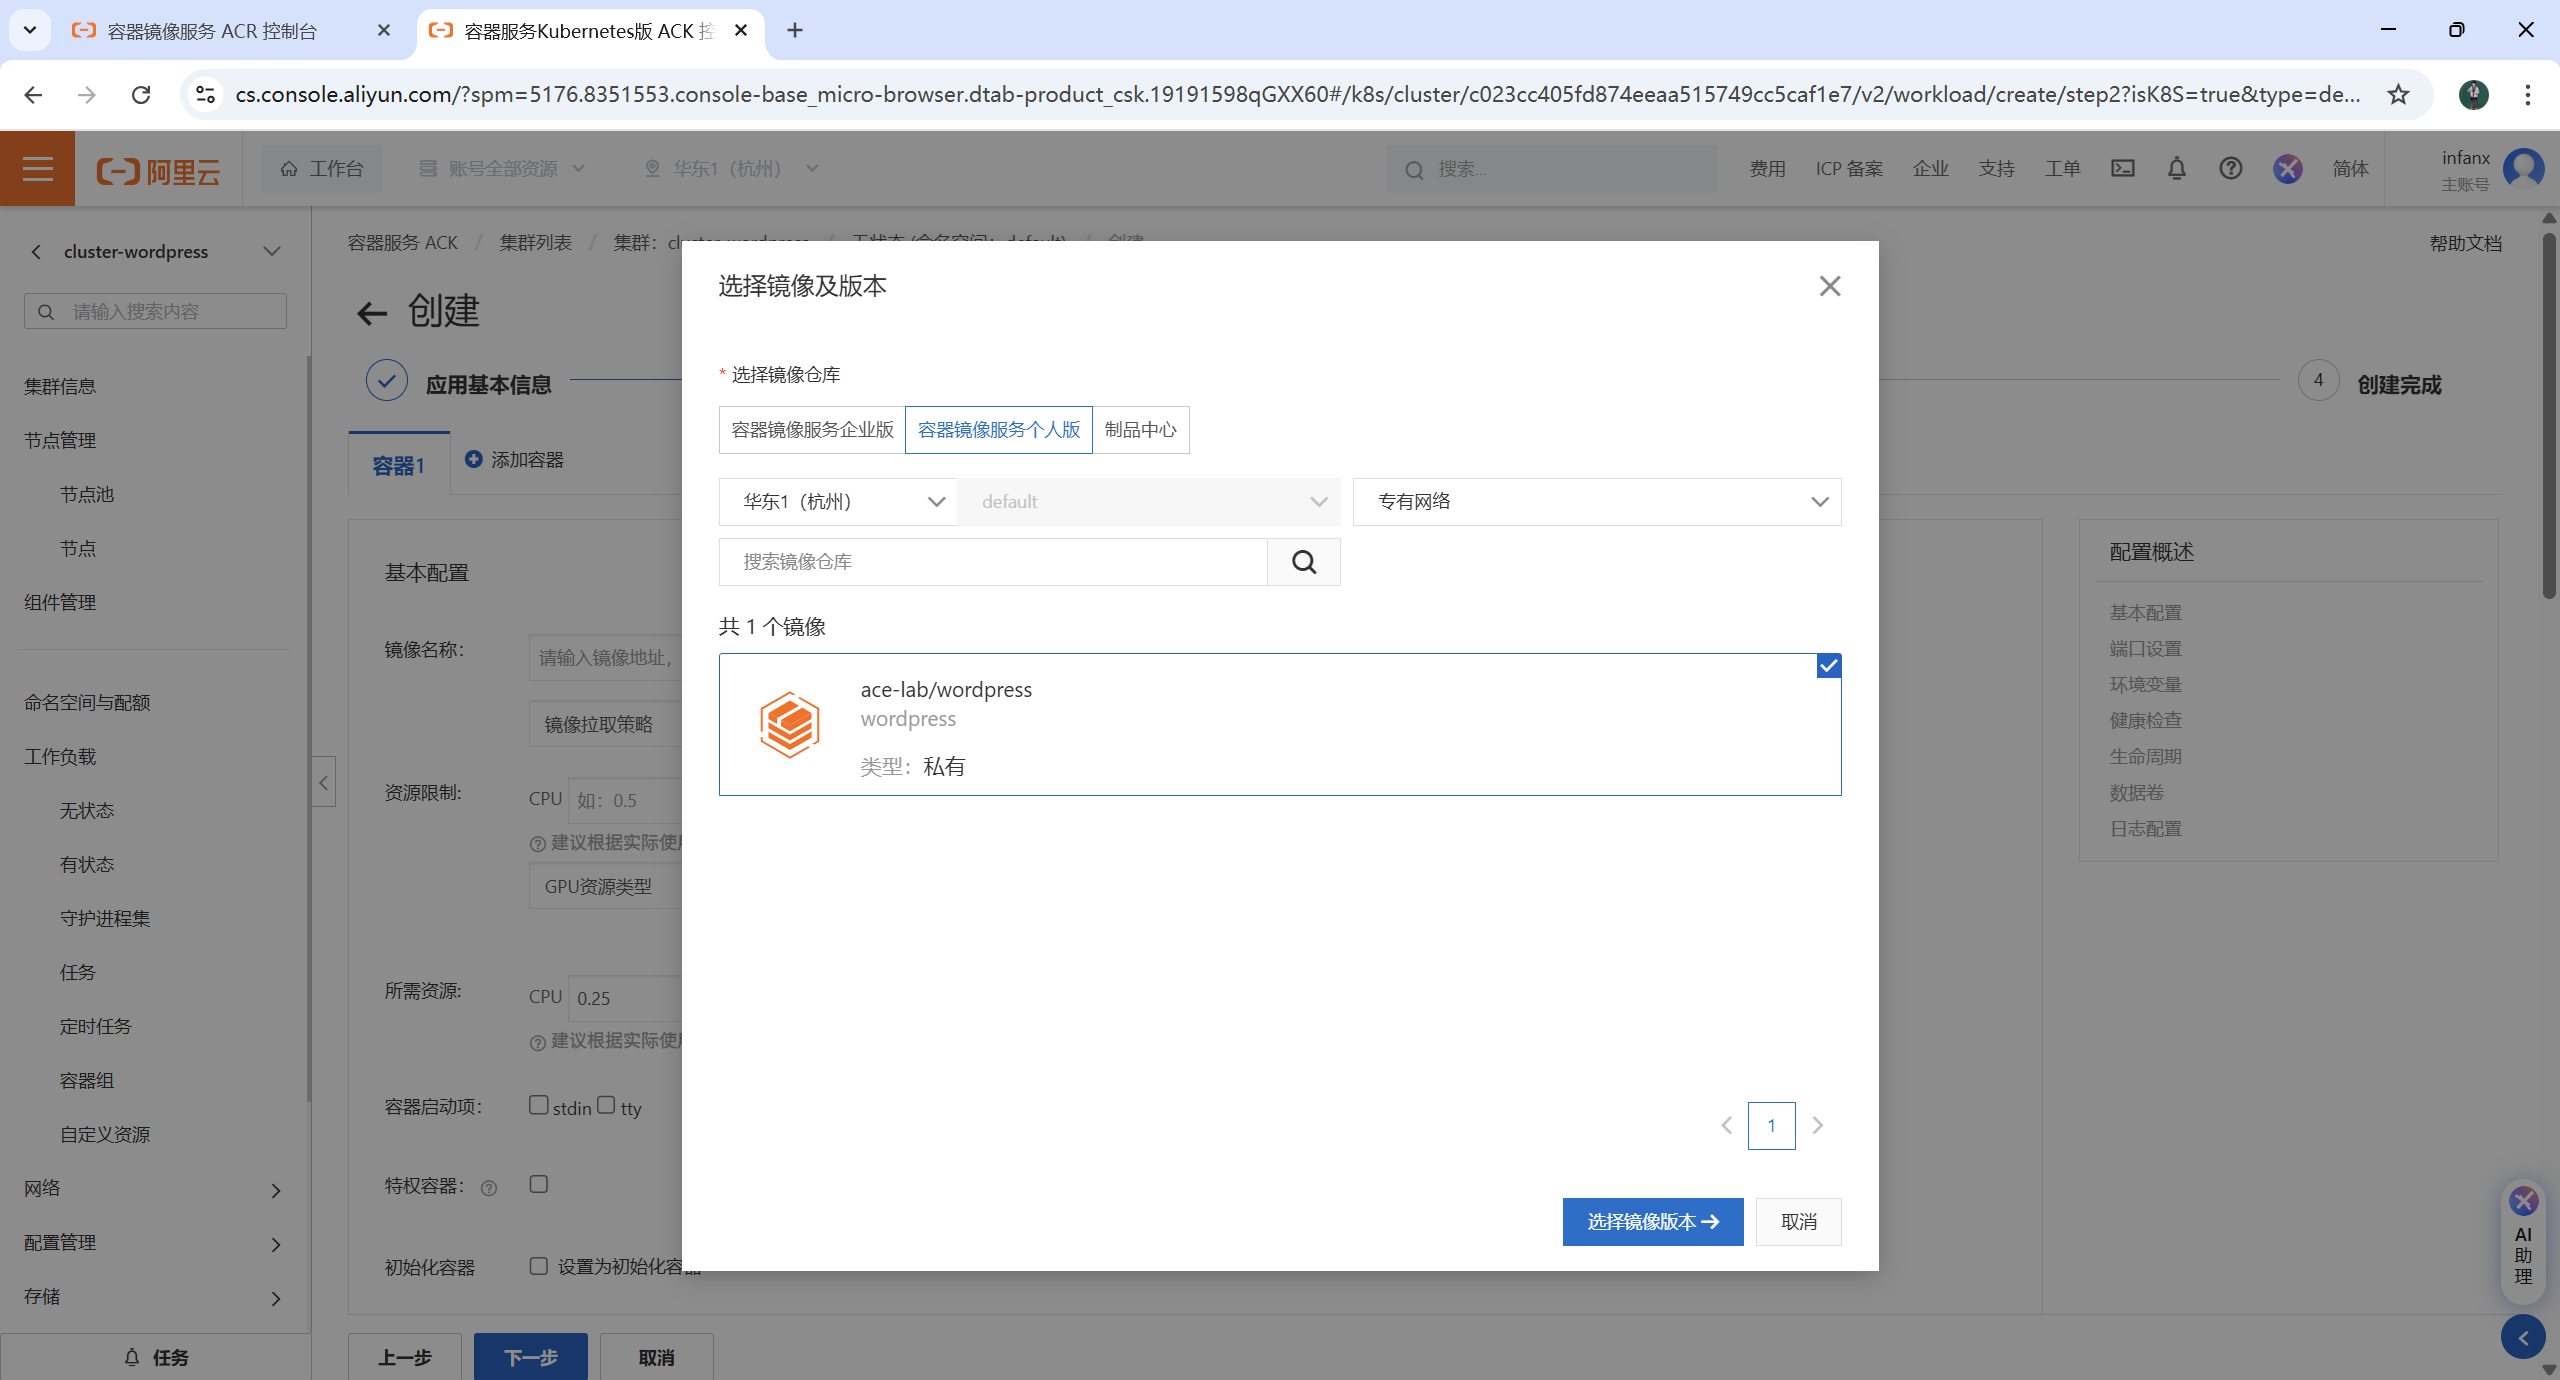Viewport: 2560px width, 1380px height.
Task: Open the hamburger menu in Aliyun header
Action: coord(37,169)
